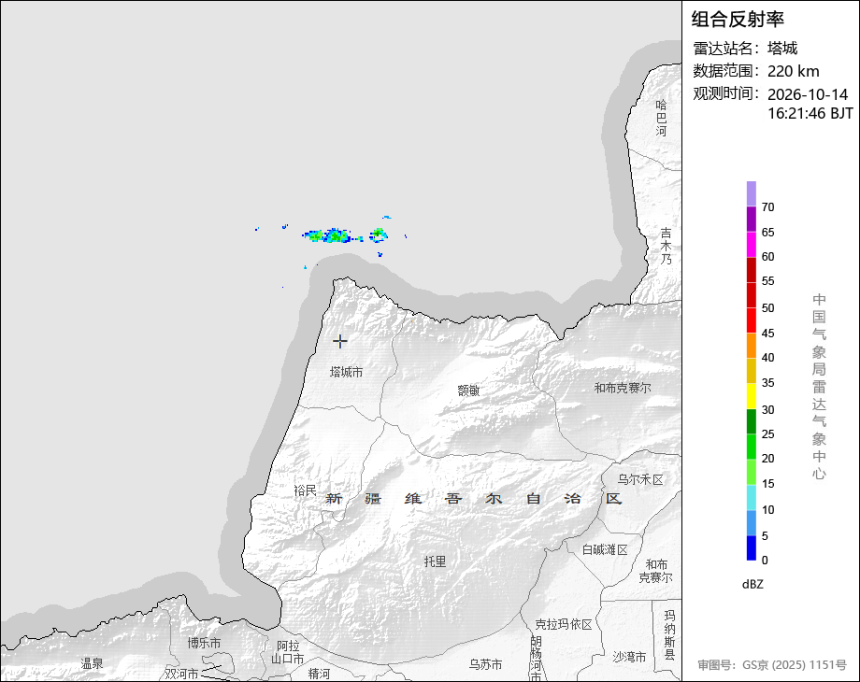The height and width of the screenshot is (682, 860).
Task: Click the dBZ unit label under the legend
Action: (x=752, y=584)
